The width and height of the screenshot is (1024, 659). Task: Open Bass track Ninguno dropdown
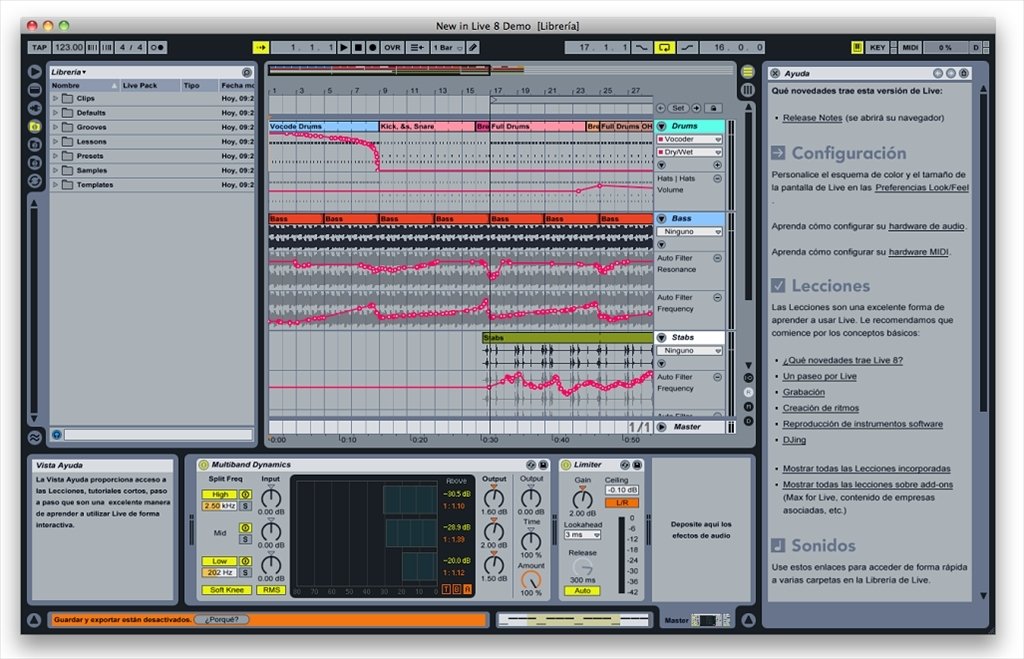click(x=689, y=231)
